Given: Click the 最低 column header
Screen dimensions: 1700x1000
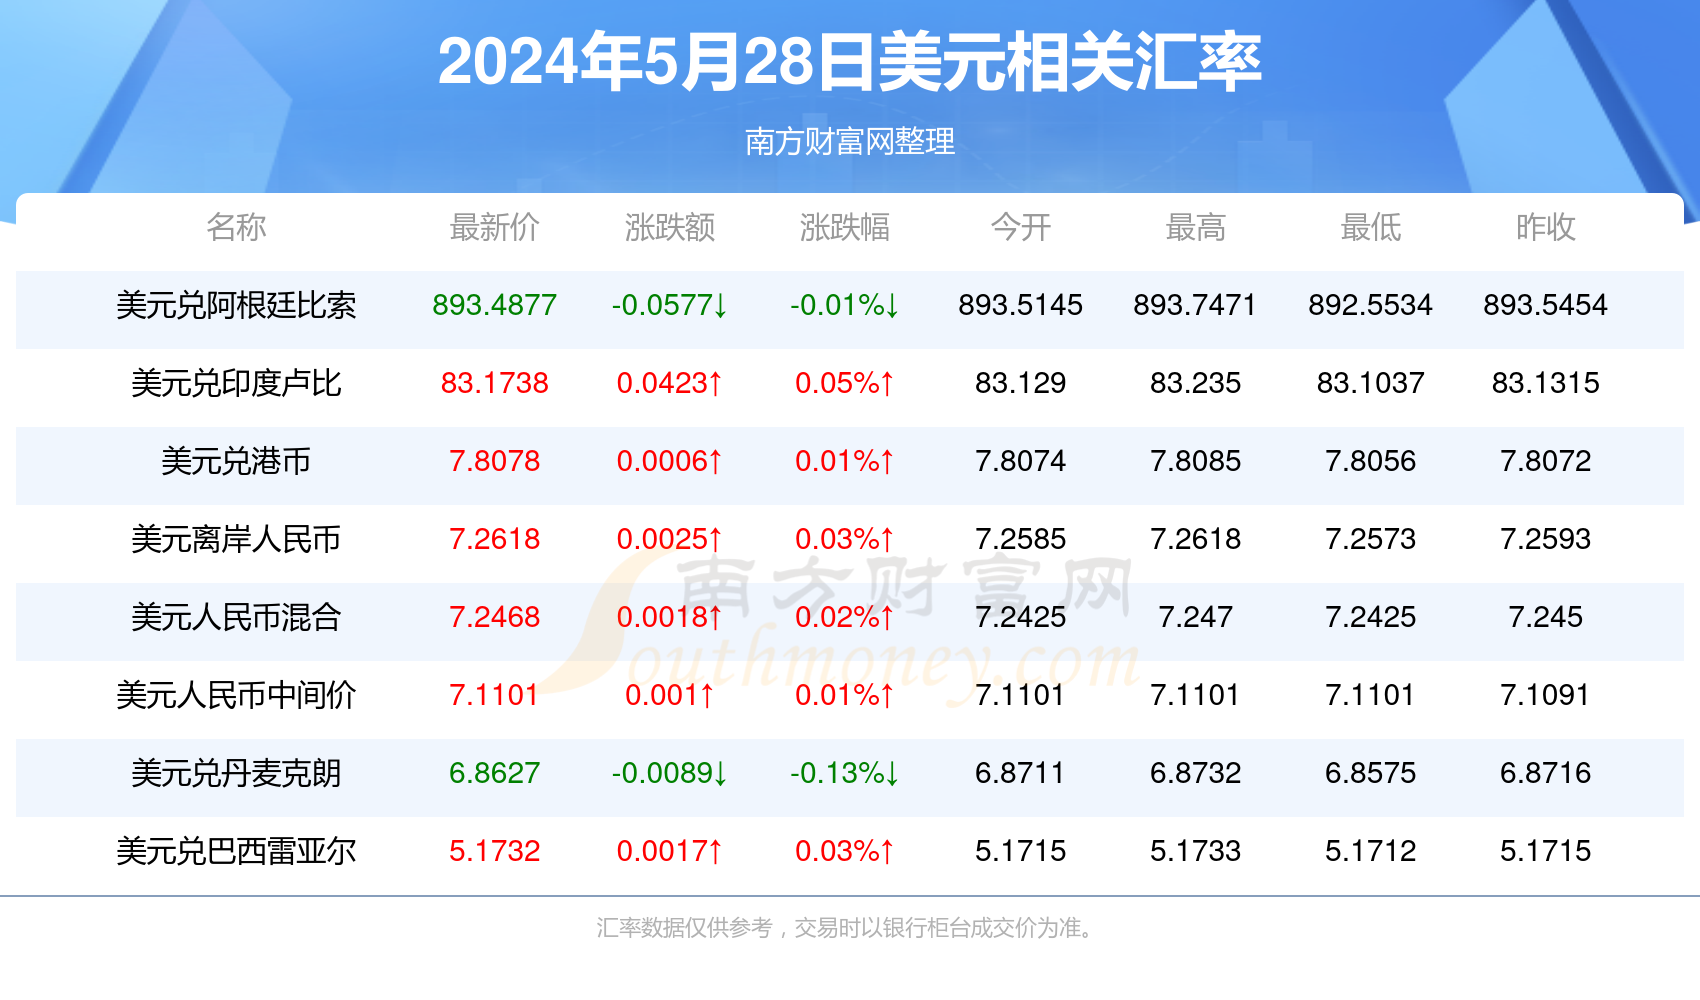Looking at the screenshot, I should pyautogui.click(x=1370, y=227).
